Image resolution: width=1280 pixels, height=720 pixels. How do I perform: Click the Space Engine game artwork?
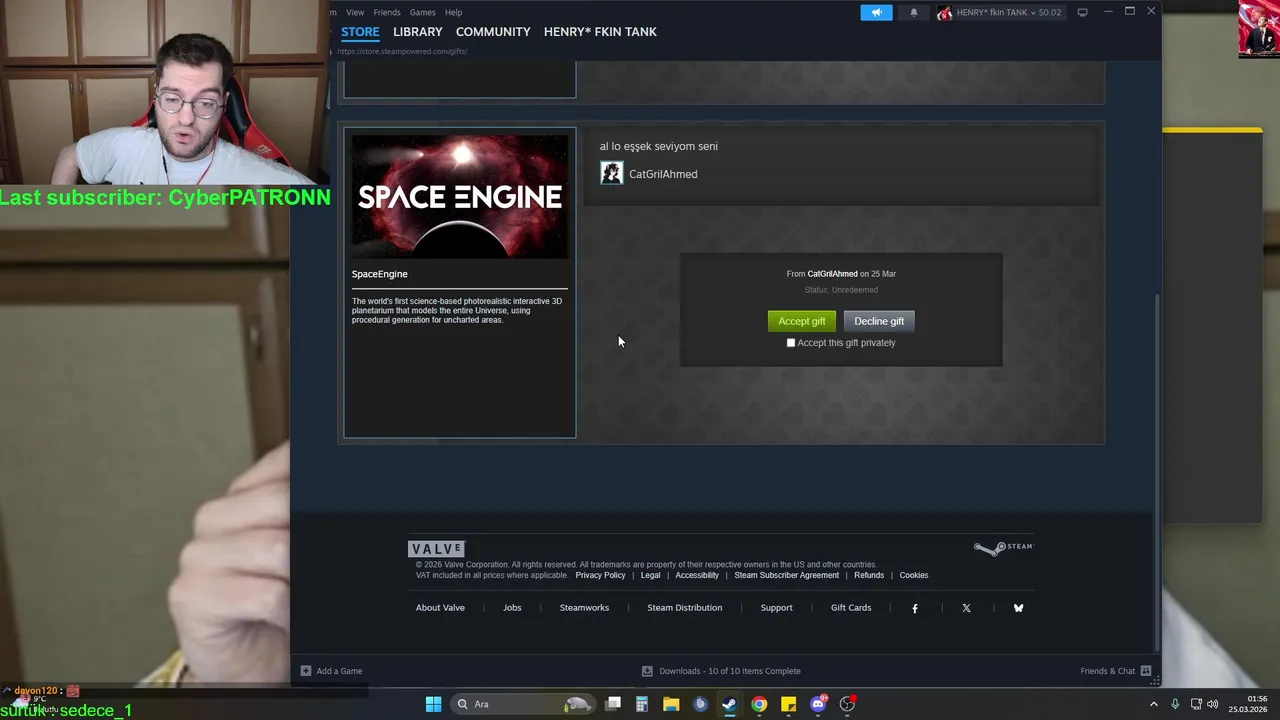[460, 197]
